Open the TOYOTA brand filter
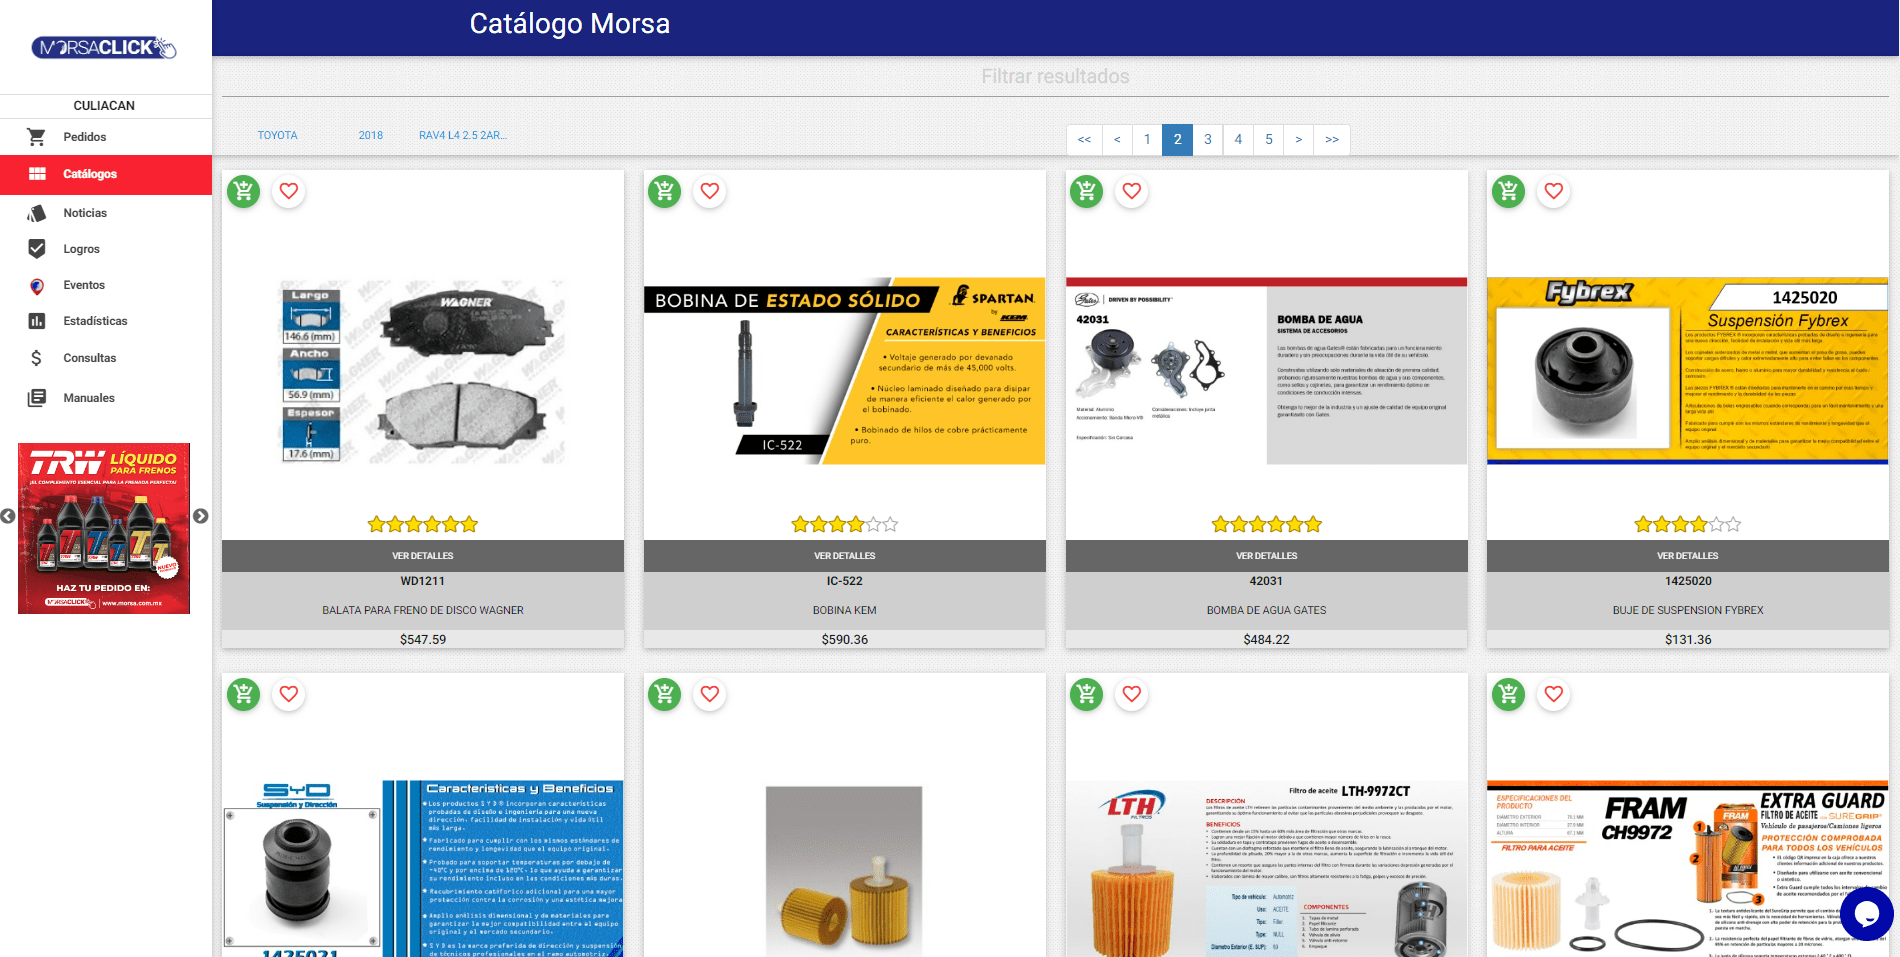The width and height of the screenshot is (1900, 957). tap(277, 135)
